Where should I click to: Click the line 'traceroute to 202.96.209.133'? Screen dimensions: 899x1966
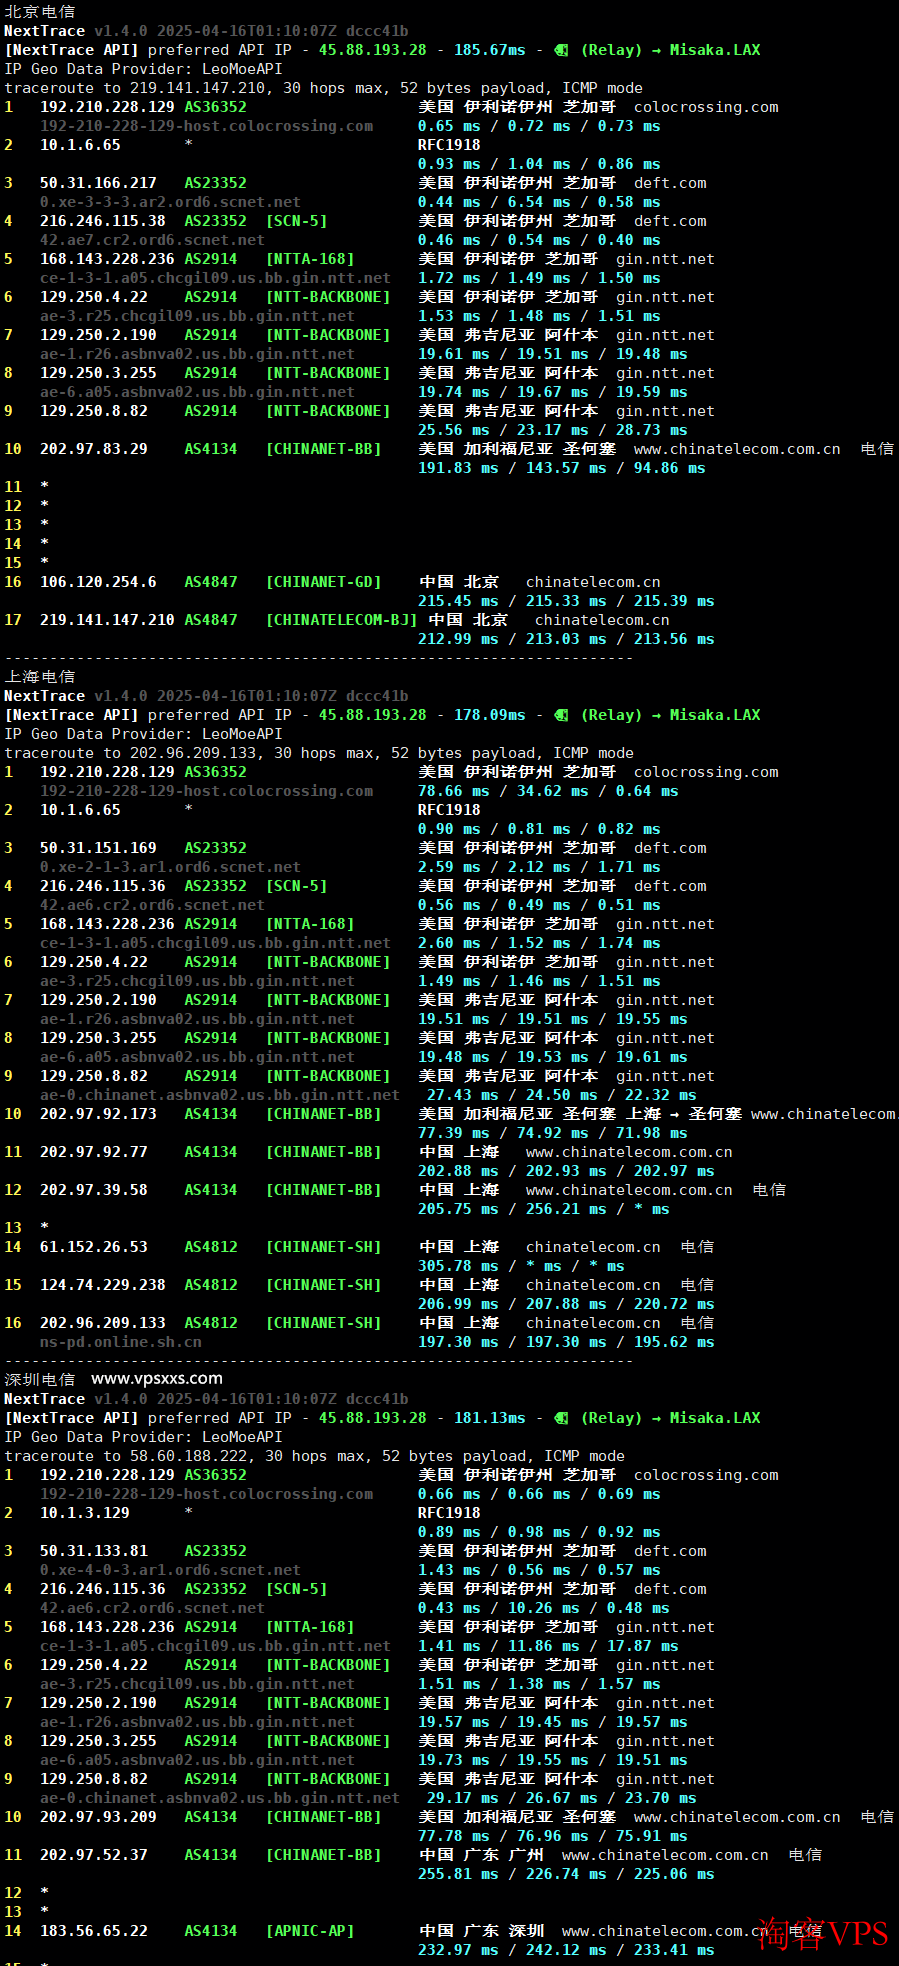tap(319, 753)
